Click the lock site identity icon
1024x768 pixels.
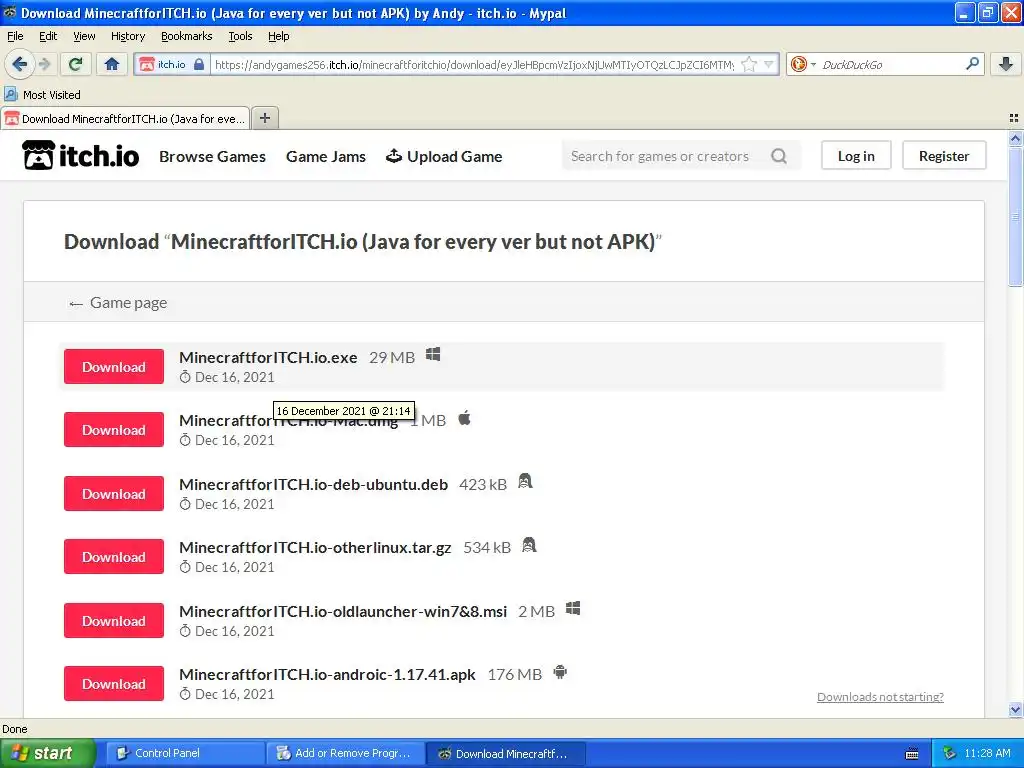point(199,64)
